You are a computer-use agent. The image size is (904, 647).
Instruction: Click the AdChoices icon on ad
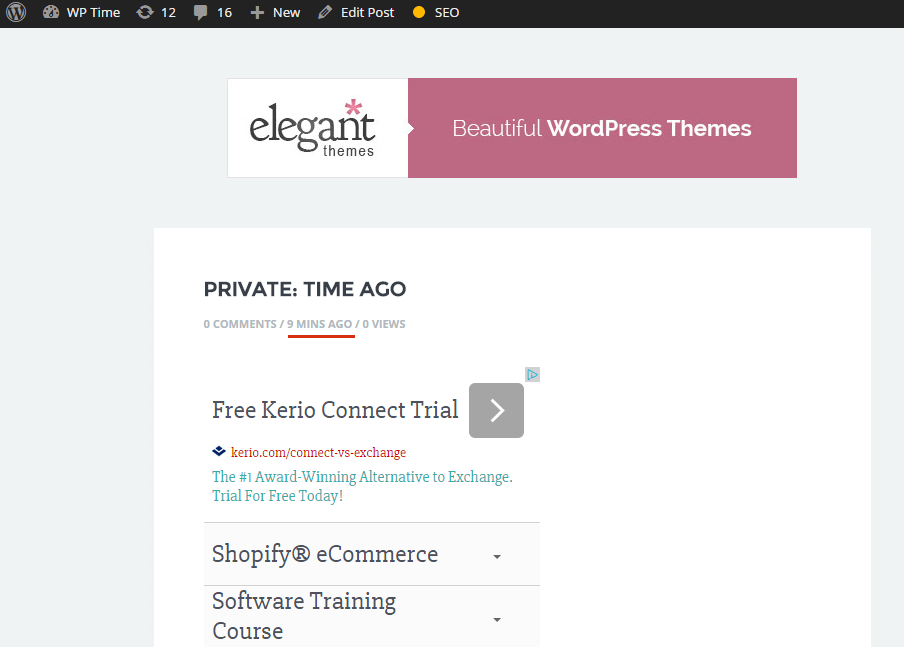(533, 375)
